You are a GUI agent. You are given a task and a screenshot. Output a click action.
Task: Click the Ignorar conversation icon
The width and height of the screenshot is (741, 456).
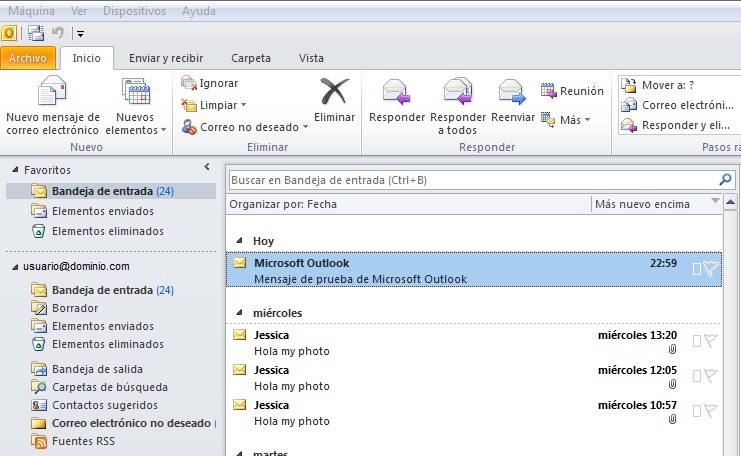pos(189,83)
